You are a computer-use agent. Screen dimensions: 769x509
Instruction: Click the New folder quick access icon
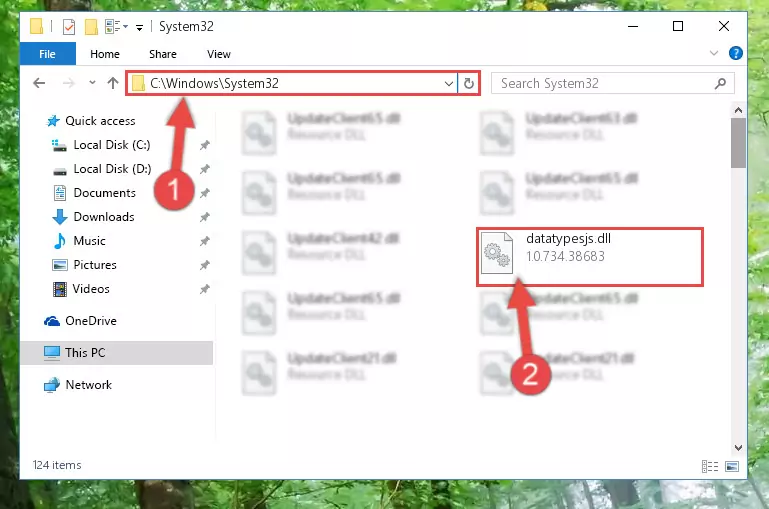point(91,26)
